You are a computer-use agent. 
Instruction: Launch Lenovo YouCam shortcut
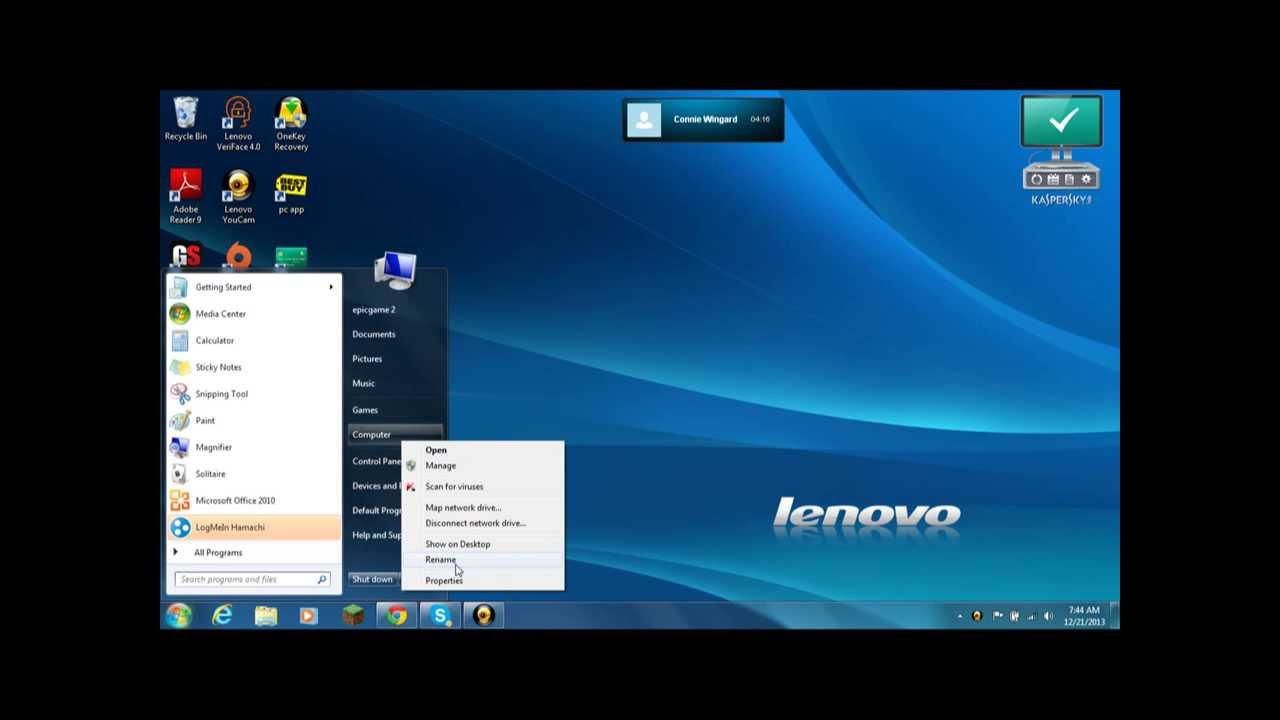tap(238, 197)
